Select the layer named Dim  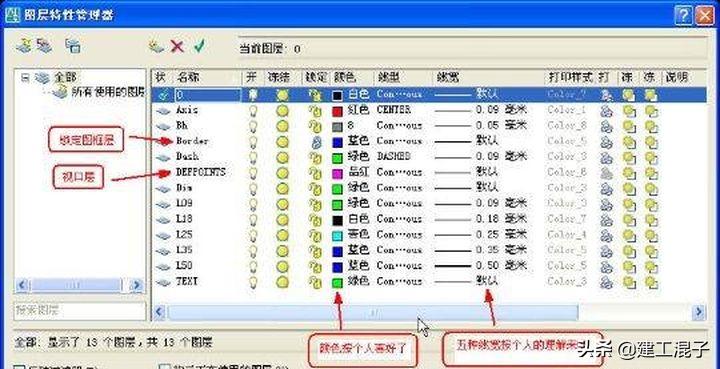[184, 188]
